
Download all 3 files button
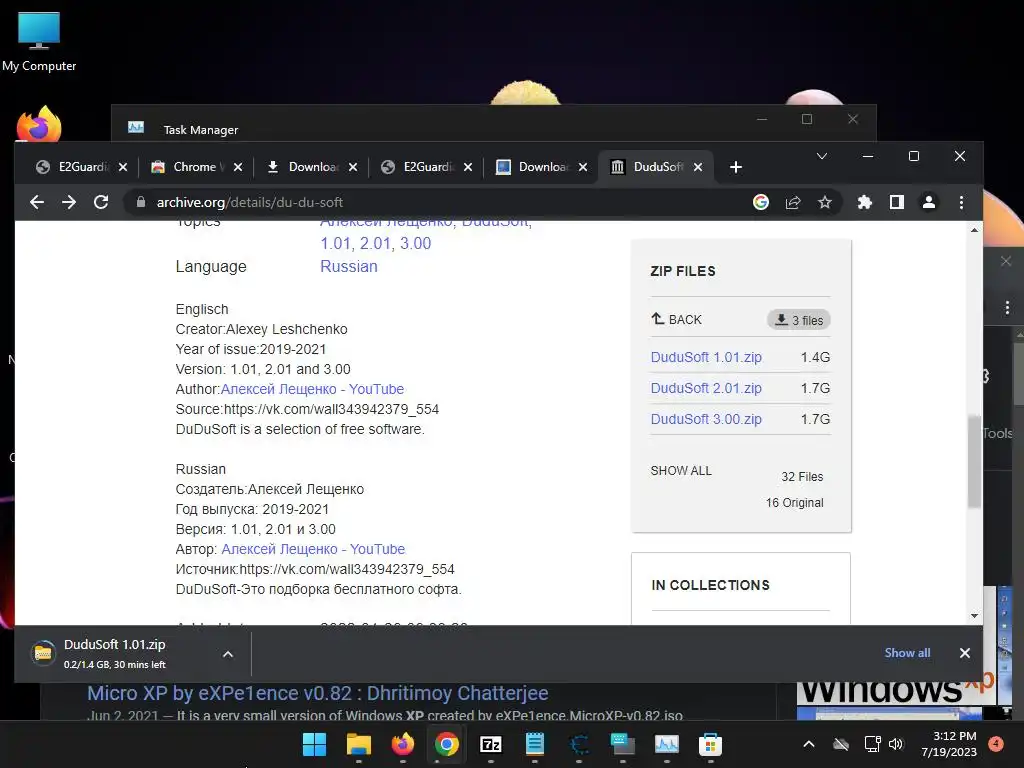click(x=799, y=320)
